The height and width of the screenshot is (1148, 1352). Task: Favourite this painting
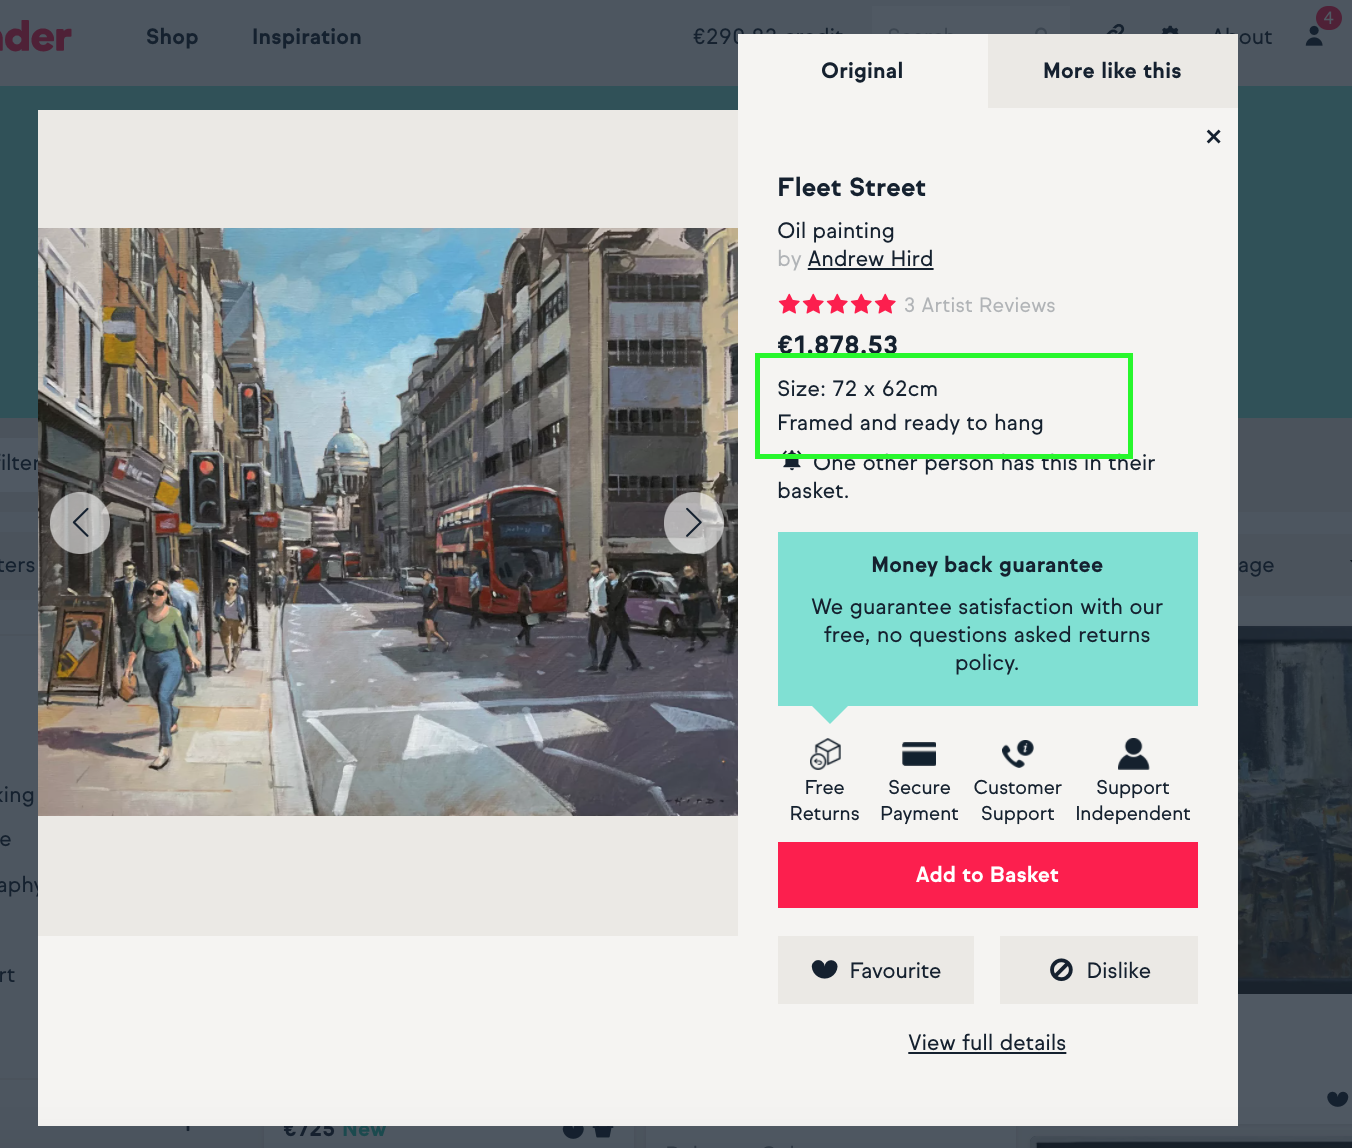point(876,970)
